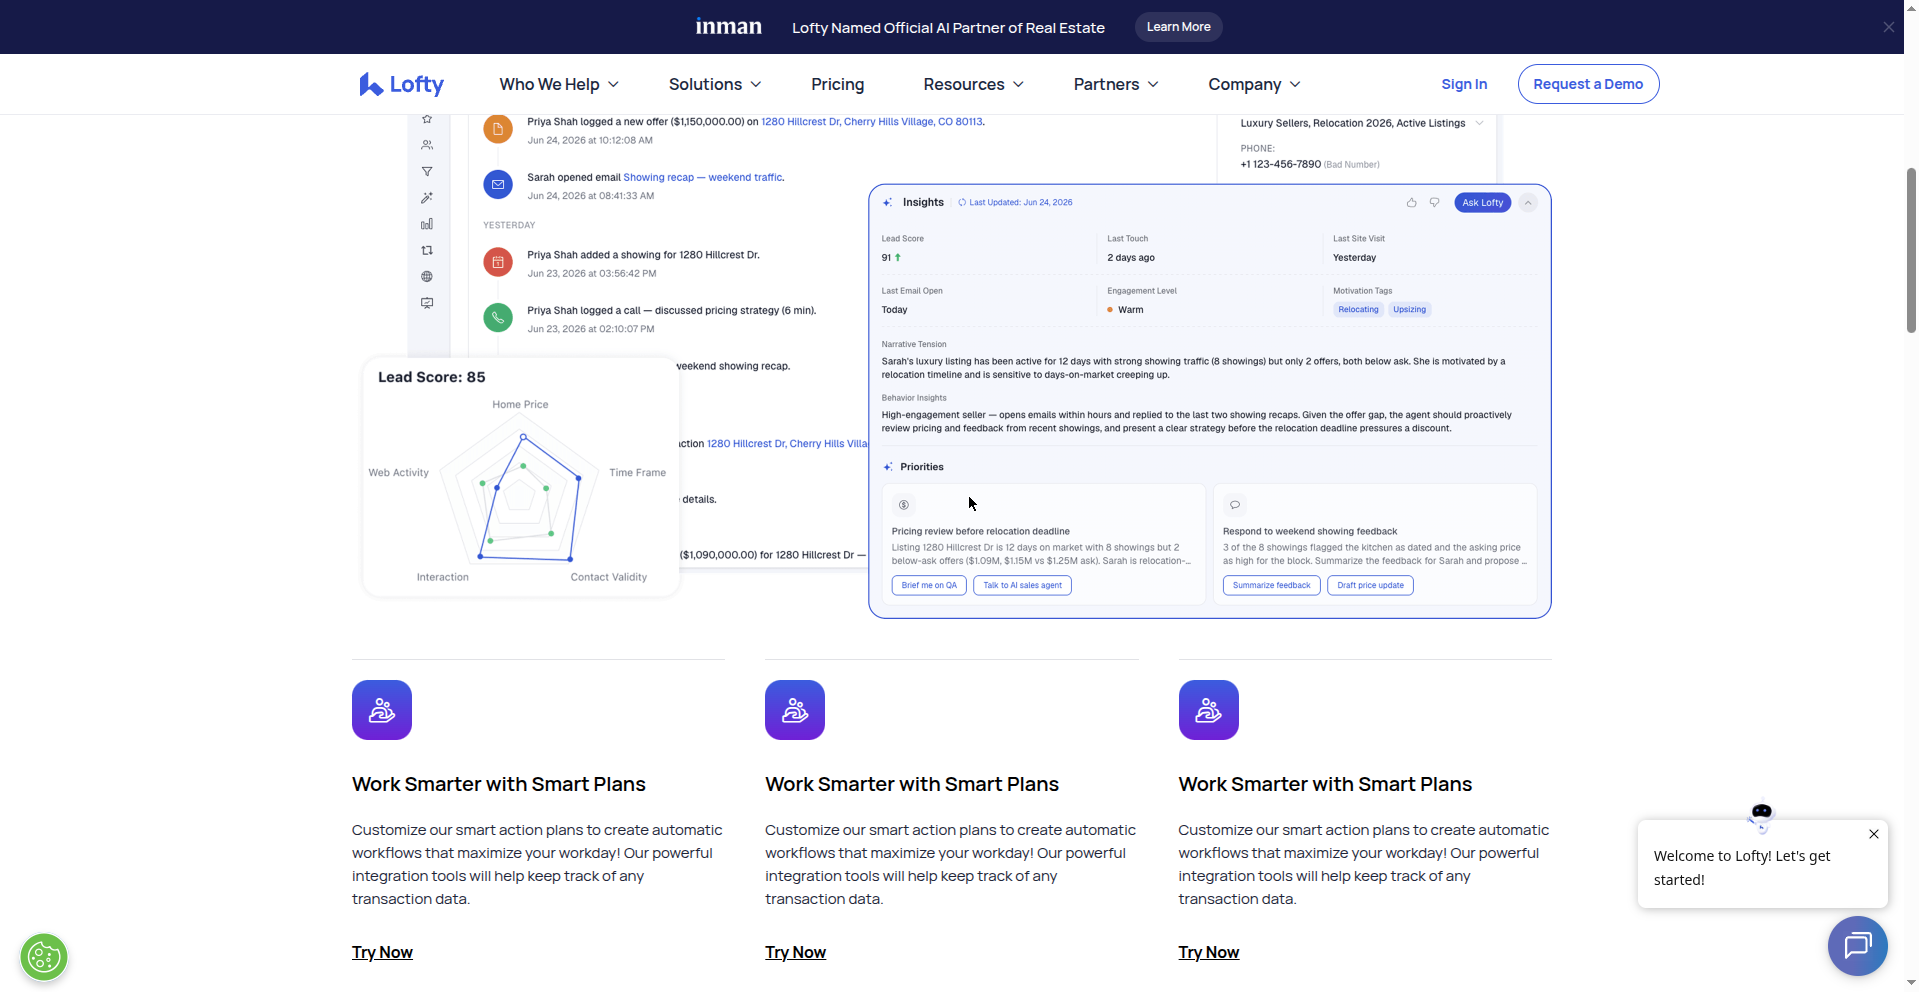Collapse the Insights panel with the chevron
The image size is (1919, 992).
[x=1528, y=203]
